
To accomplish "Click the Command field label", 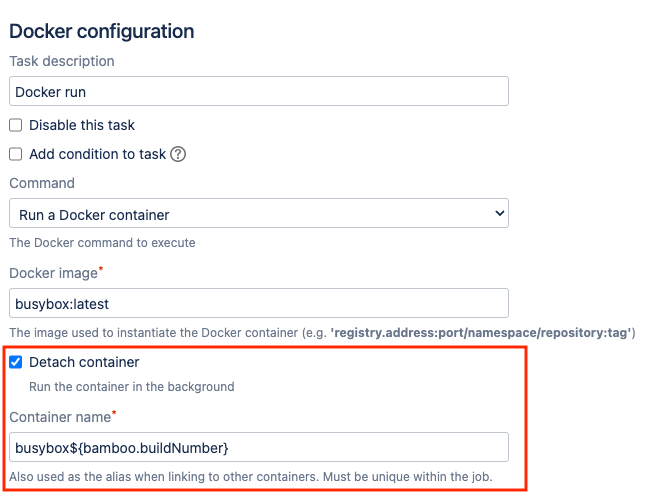I will coord(42,183).
